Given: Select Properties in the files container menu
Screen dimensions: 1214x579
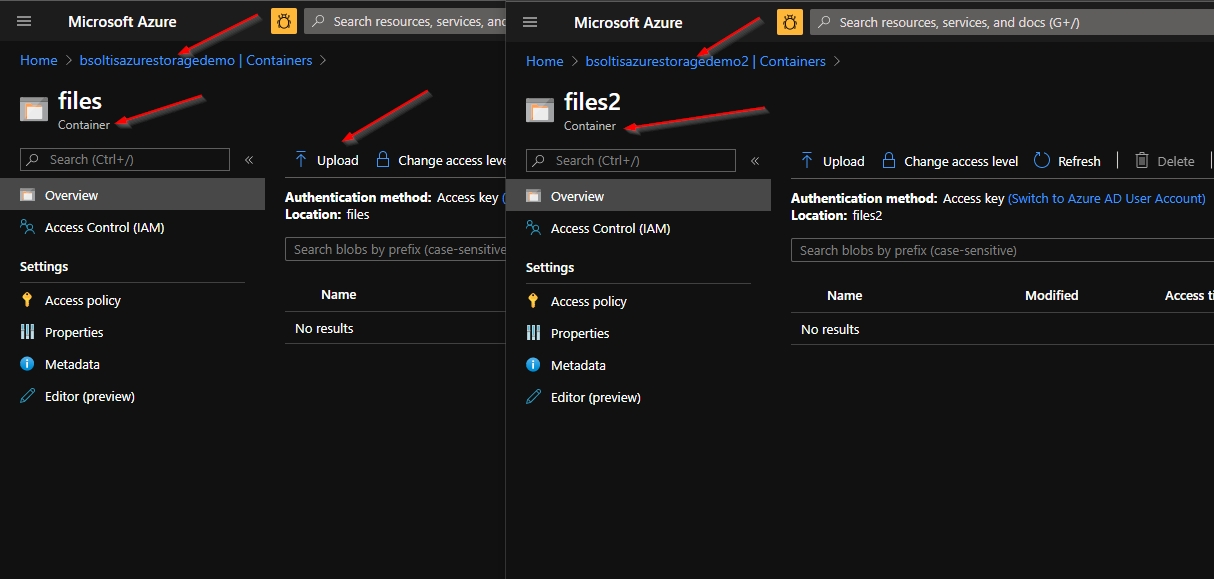Looking at the screenshot, I should (x=74, y=332).
